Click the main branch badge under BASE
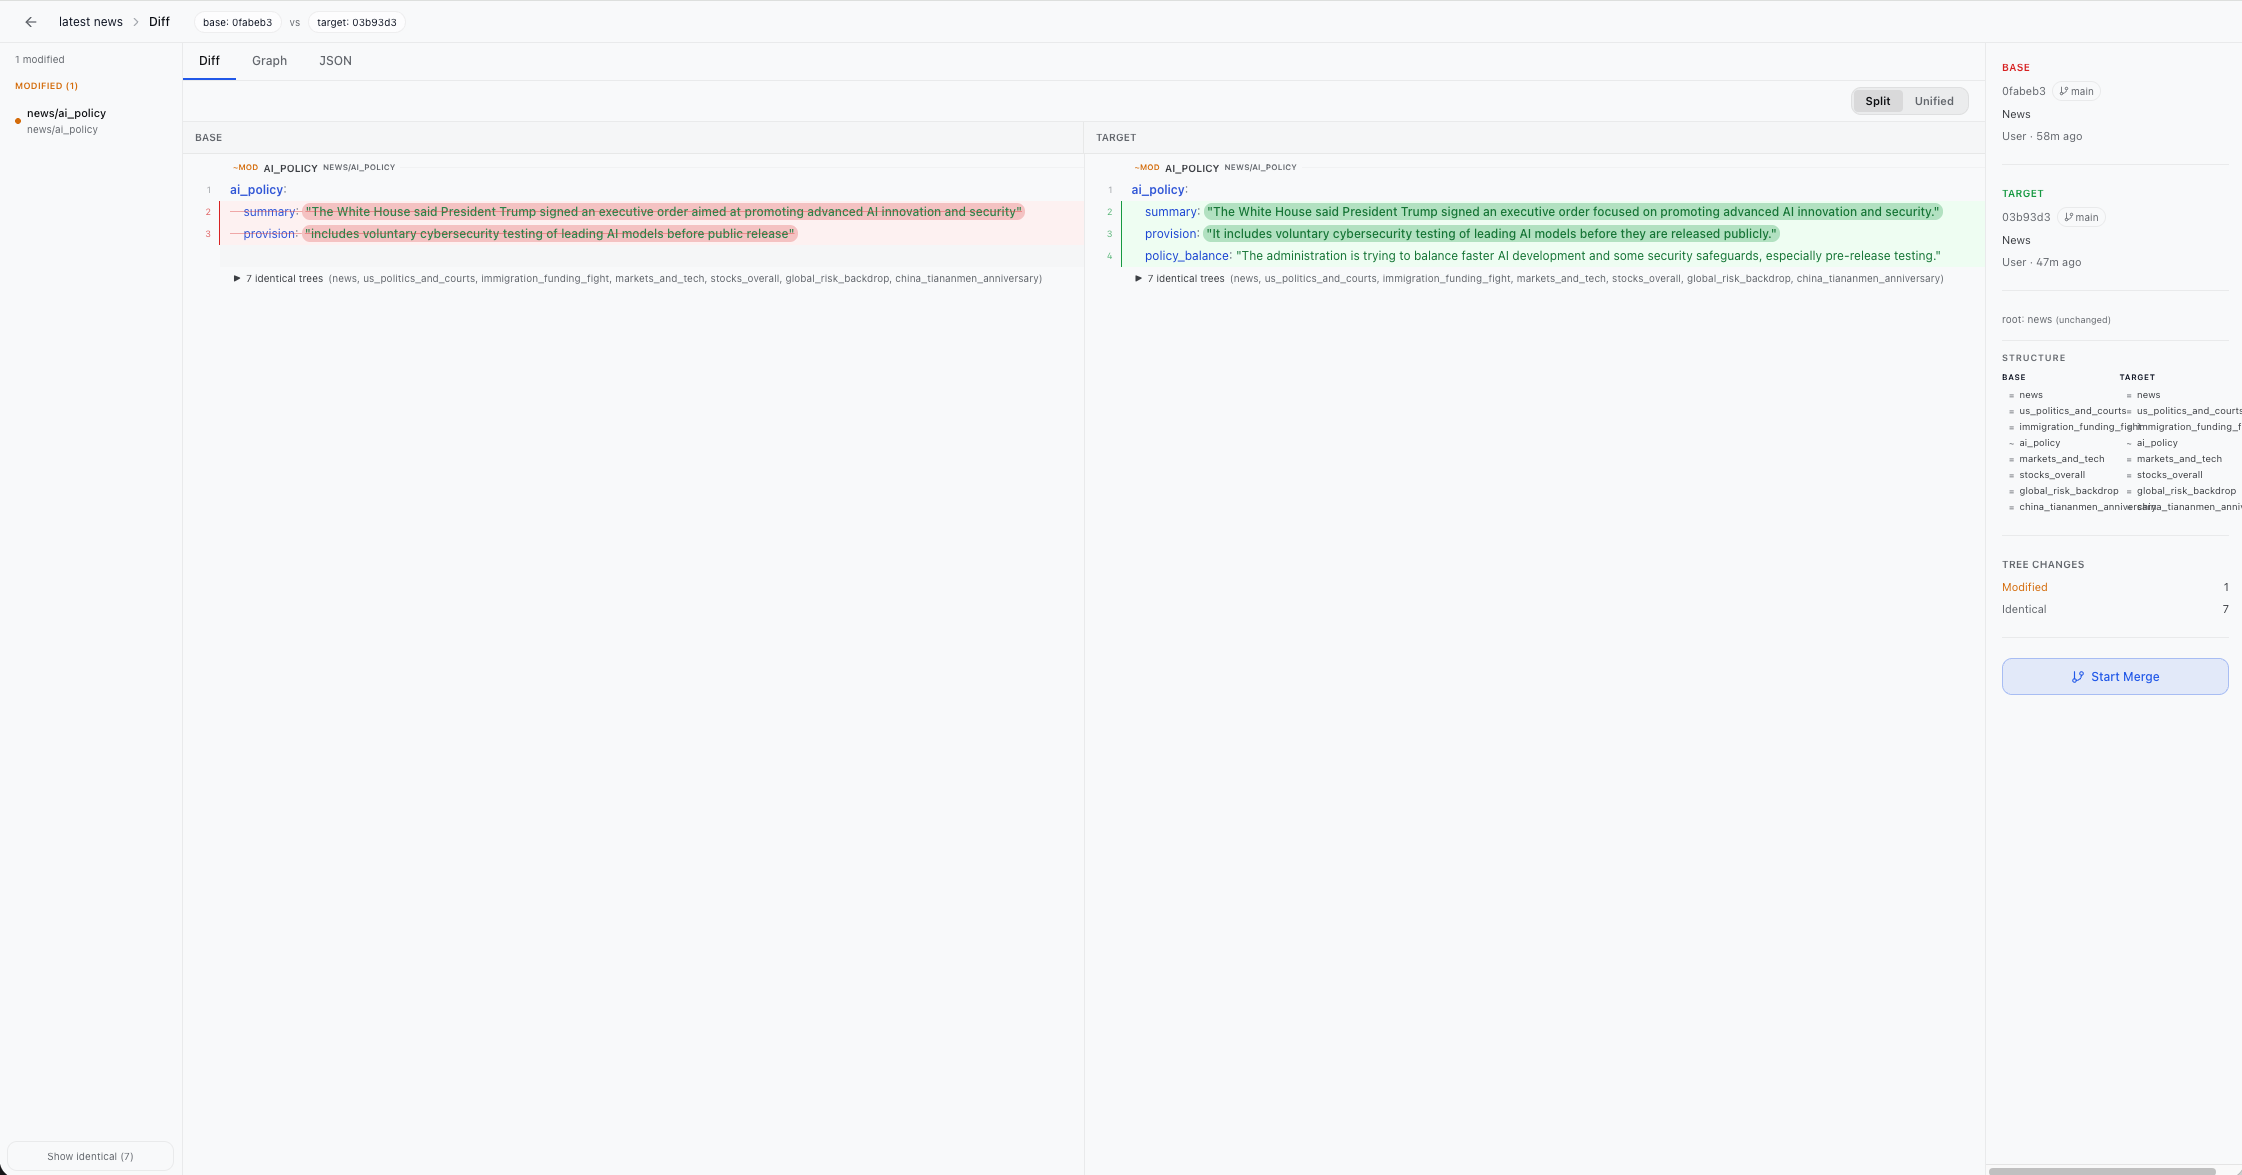 point(2076,91)
